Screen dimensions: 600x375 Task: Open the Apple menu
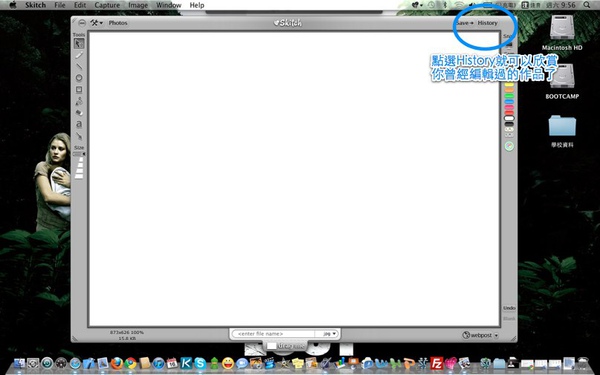click(13, 5)
